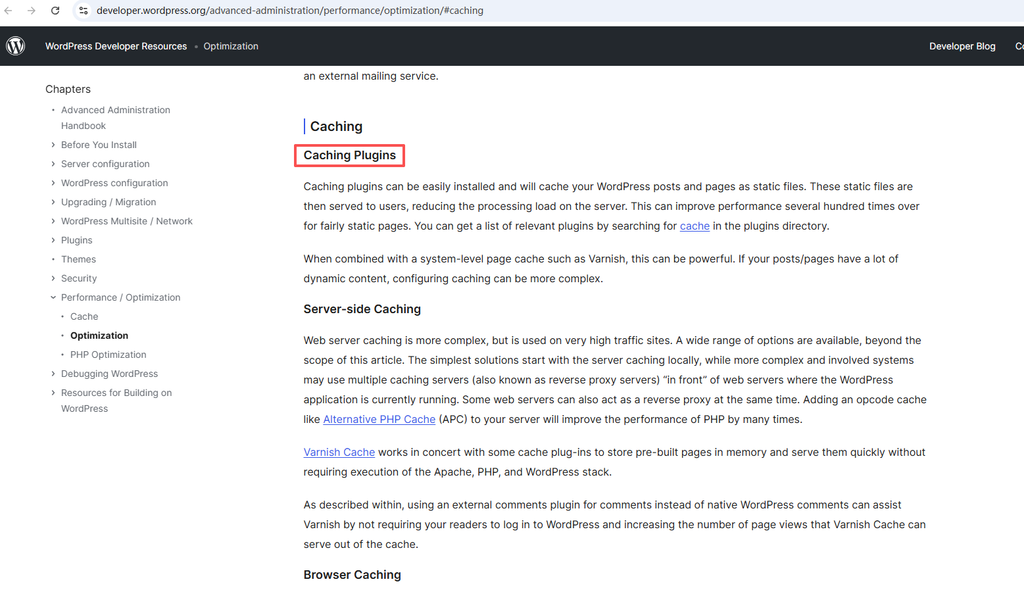Click the Server-side Caching heading
The image size is (1024, 596).
362,309
